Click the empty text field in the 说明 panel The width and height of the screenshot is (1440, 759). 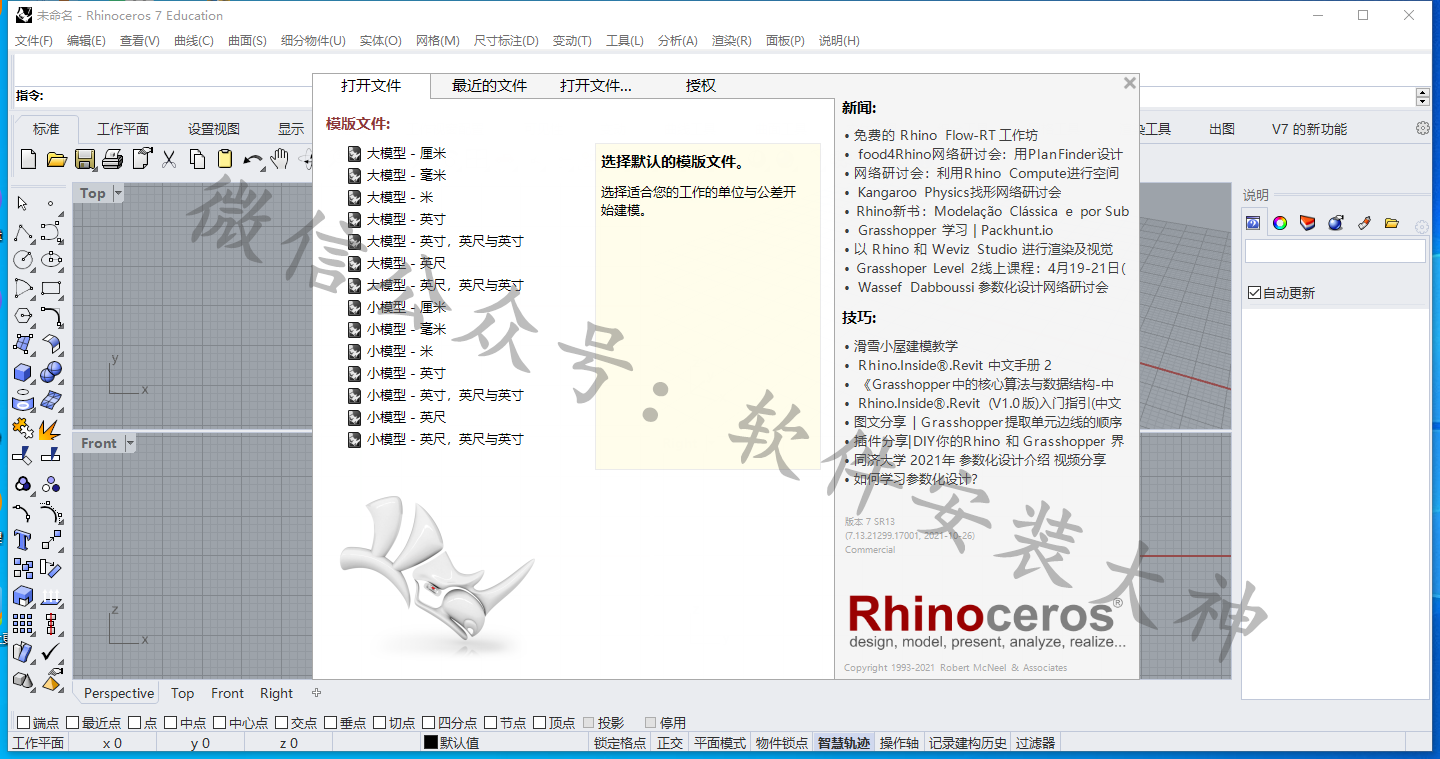pos(1335,251)
